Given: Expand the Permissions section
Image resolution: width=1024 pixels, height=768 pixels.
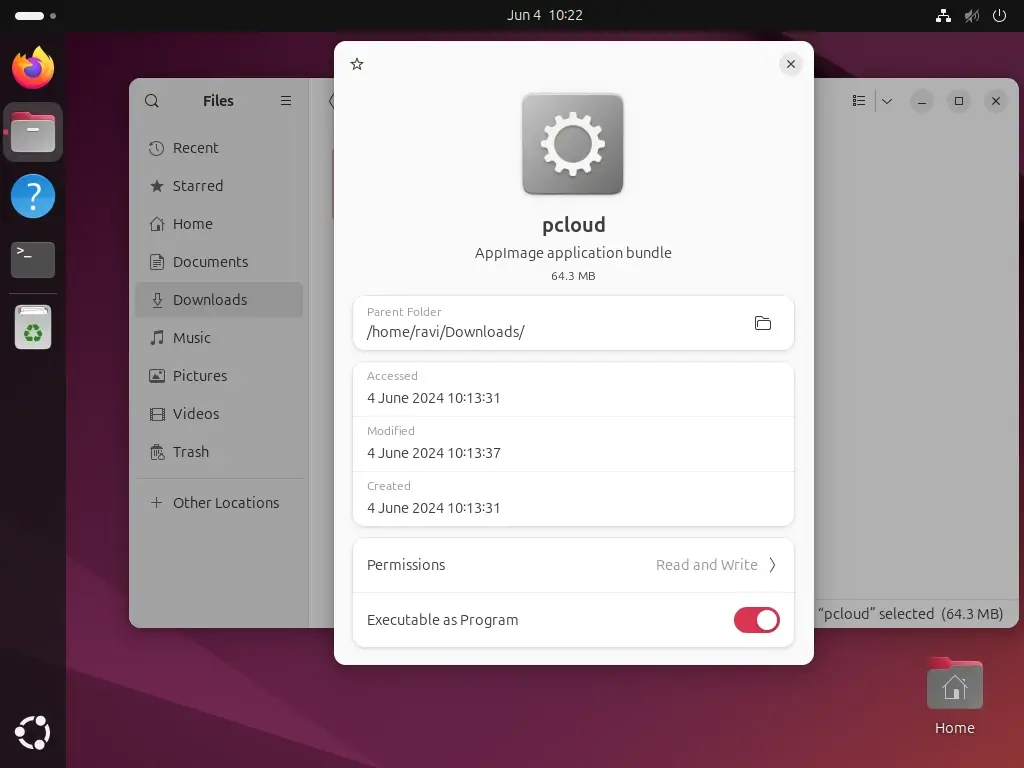Looking at the screenshot, I should [771, 565].
